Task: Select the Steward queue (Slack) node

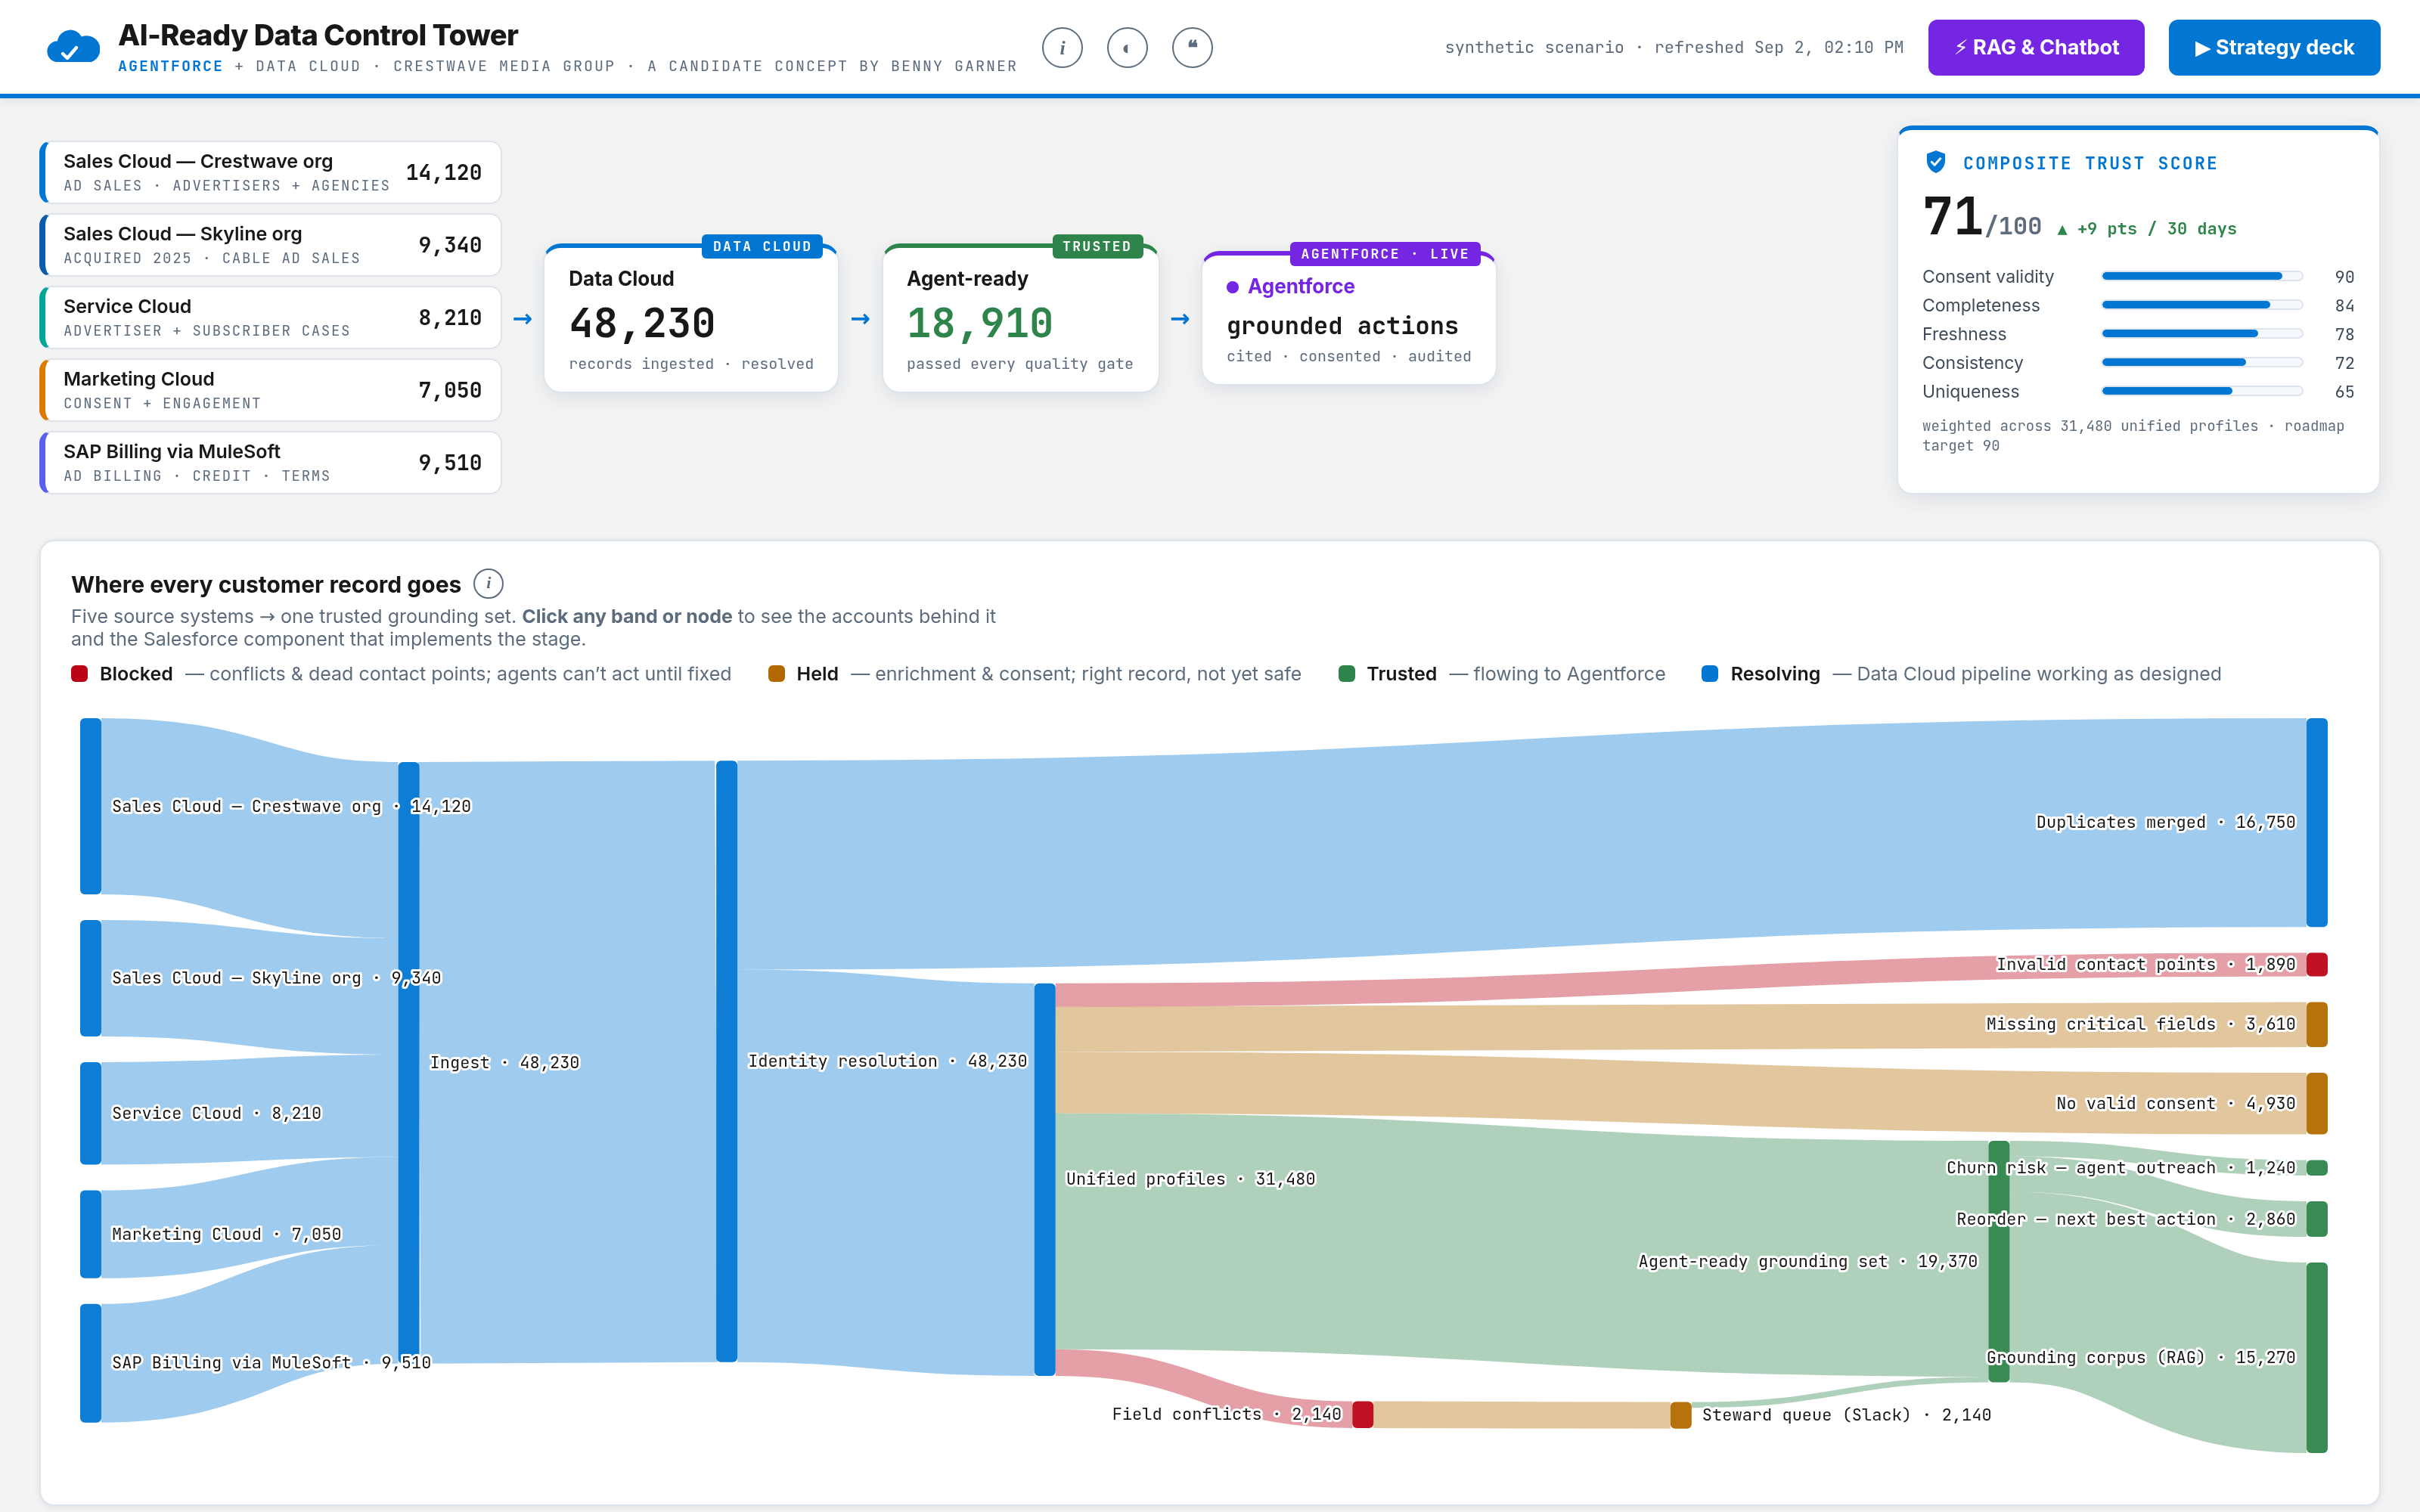Action: pyautogui.click(x=1681, y=1415)
